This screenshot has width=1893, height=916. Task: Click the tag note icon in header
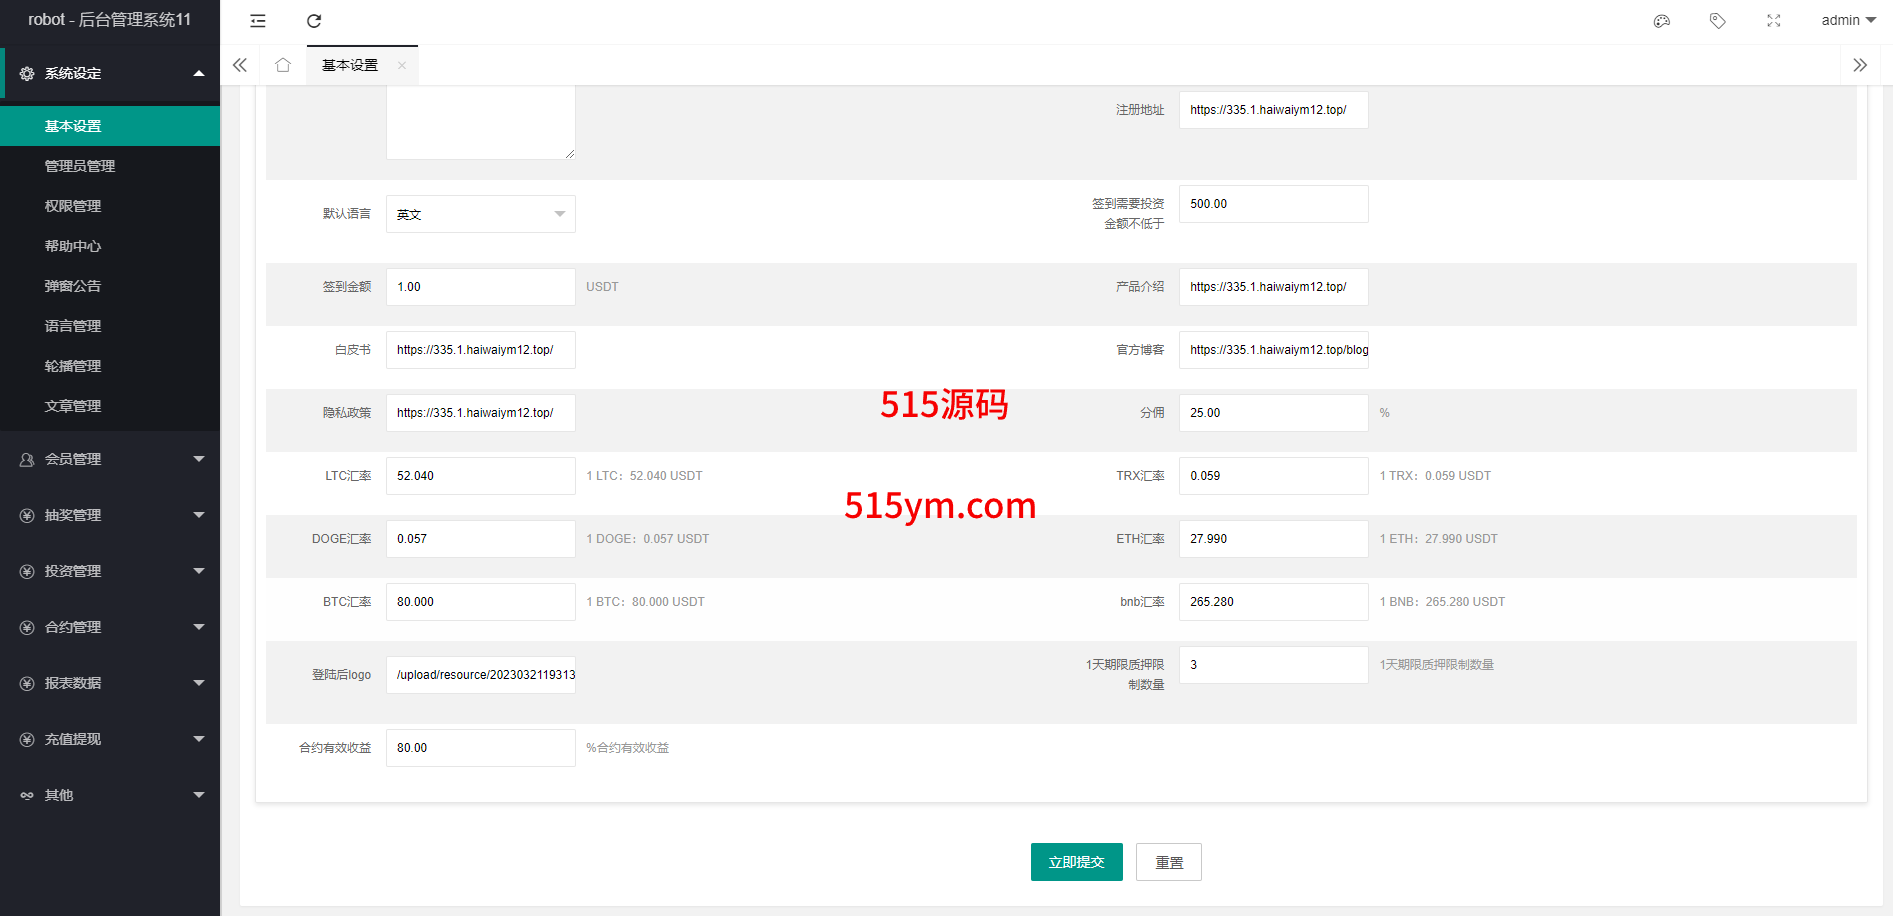[x=1718, y=21]
